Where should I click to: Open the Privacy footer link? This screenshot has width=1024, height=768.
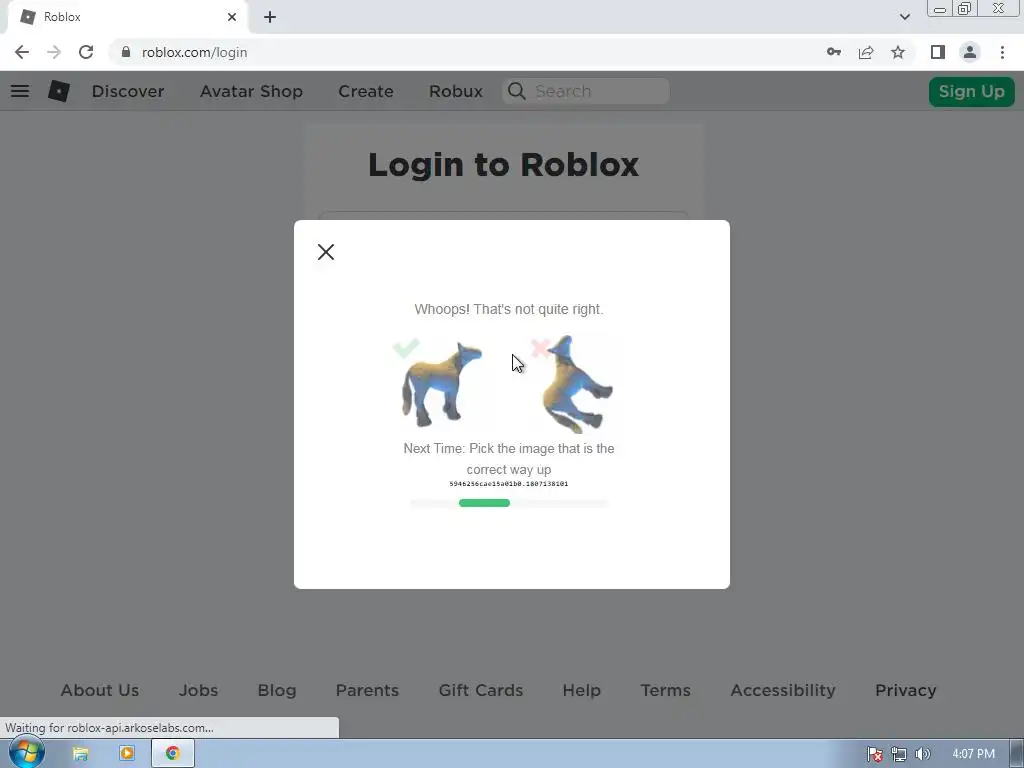click(906, 690)
